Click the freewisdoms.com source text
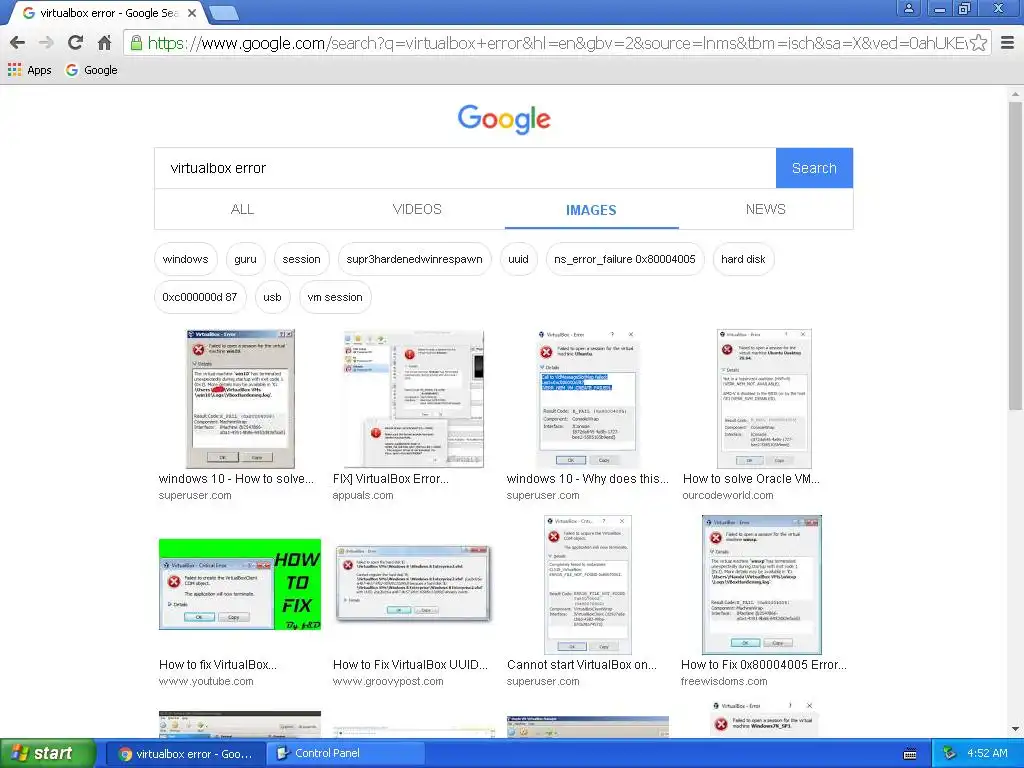 (724, 681)
